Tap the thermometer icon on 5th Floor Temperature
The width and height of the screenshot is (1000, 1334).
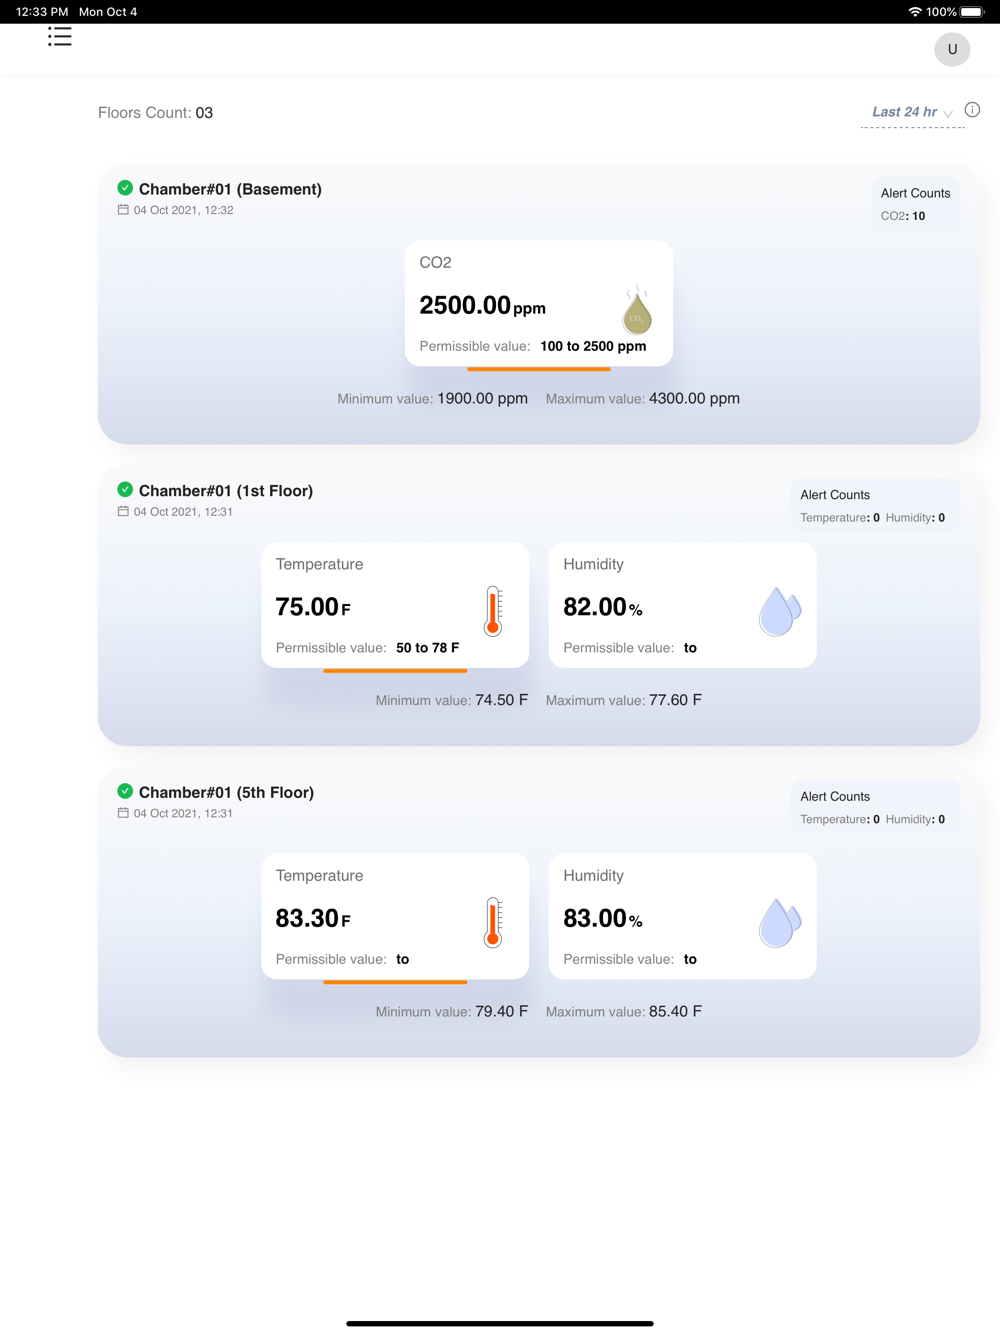pos(493,922)
